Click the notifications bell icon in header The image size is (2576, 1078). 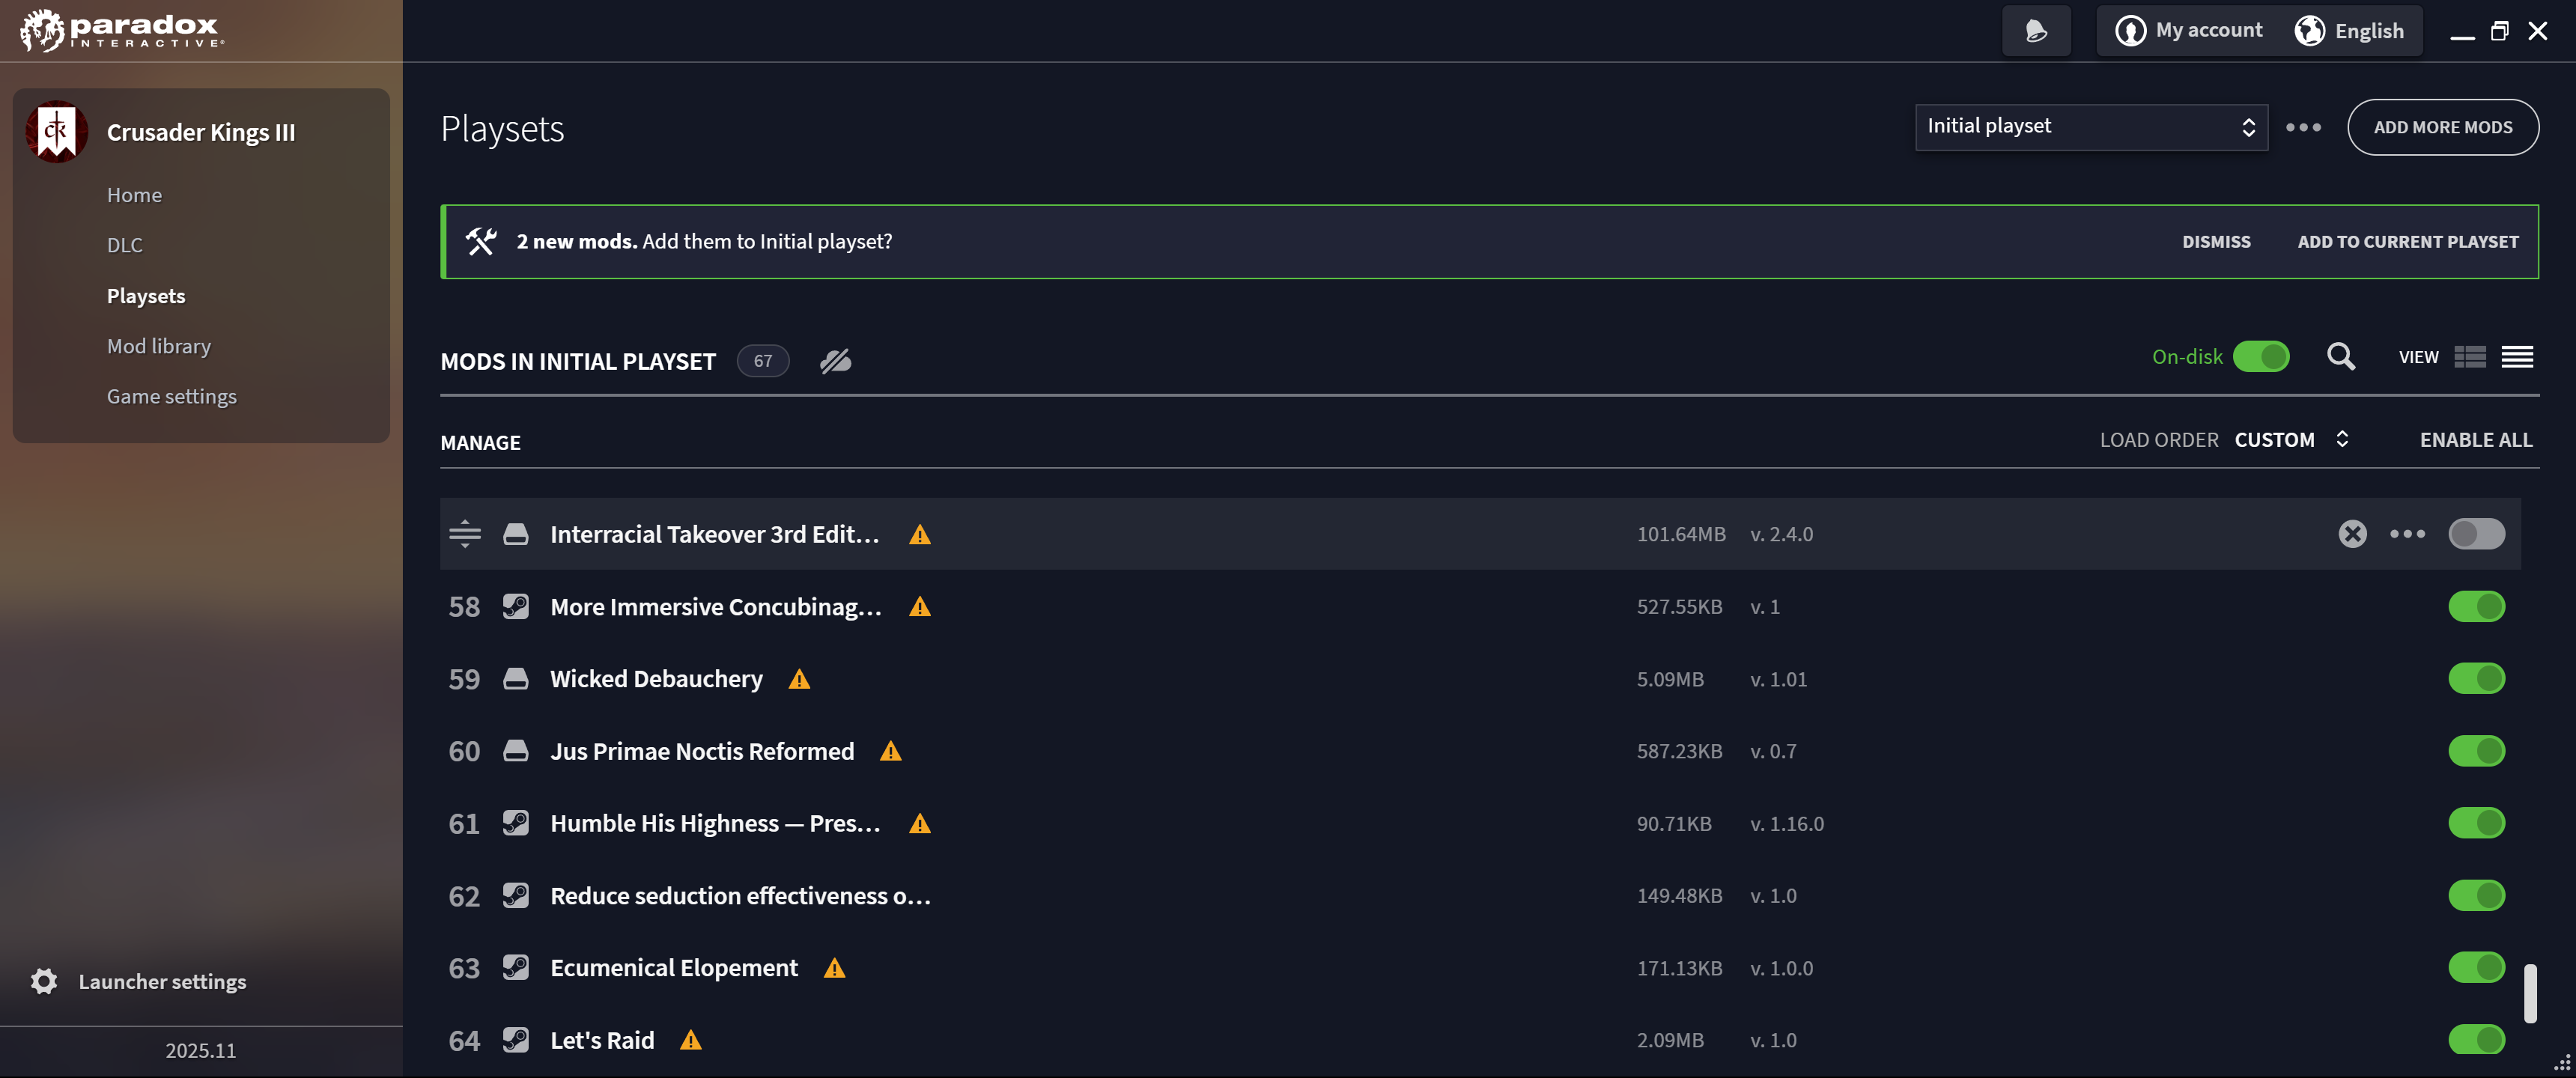2036,31
